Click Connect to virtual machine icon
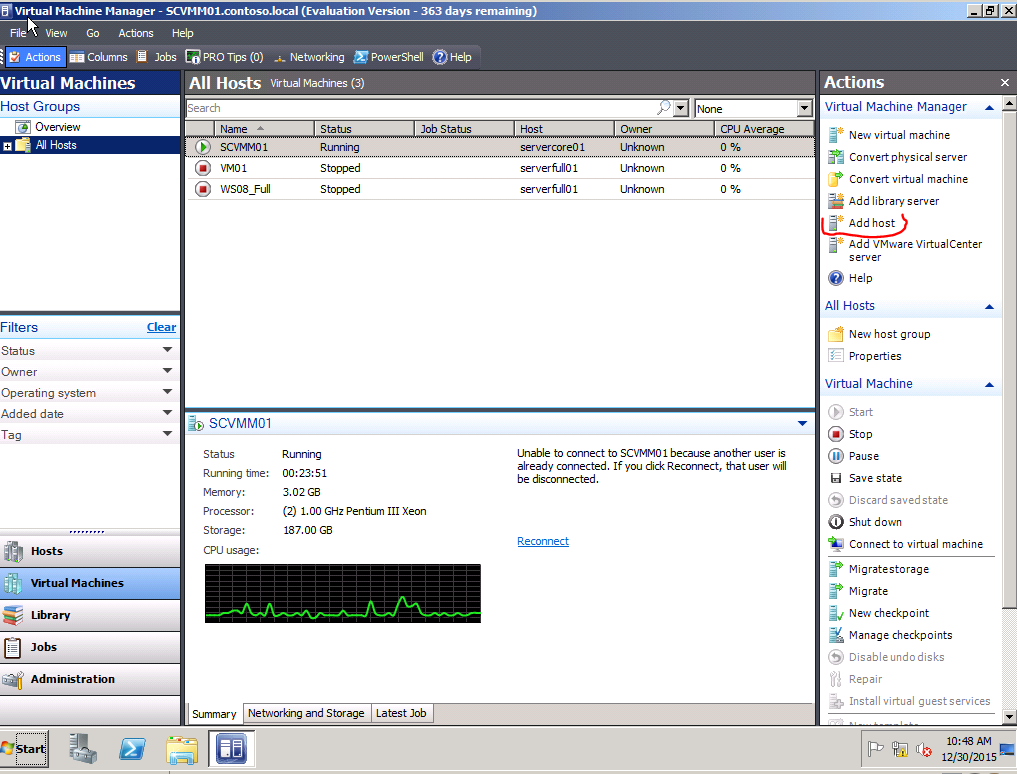The height and width of the screenshot is (774, 1017). (x=836, y=544)
